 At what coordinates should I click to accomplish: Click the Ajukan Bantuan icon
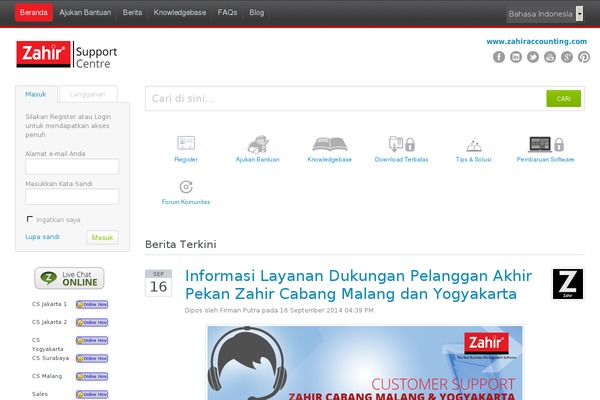click(258, 144)
